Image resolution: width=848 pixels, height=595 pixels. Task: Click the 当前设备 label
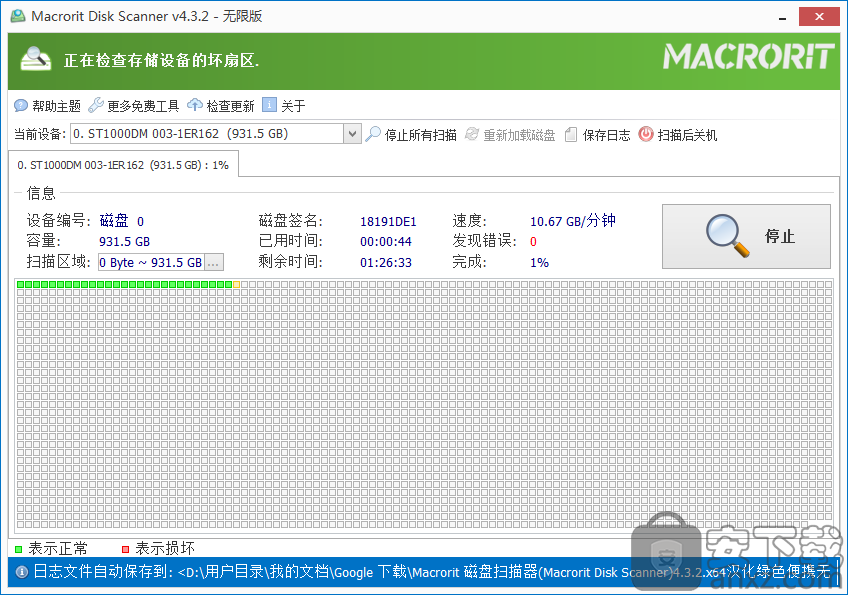point(39,134)
